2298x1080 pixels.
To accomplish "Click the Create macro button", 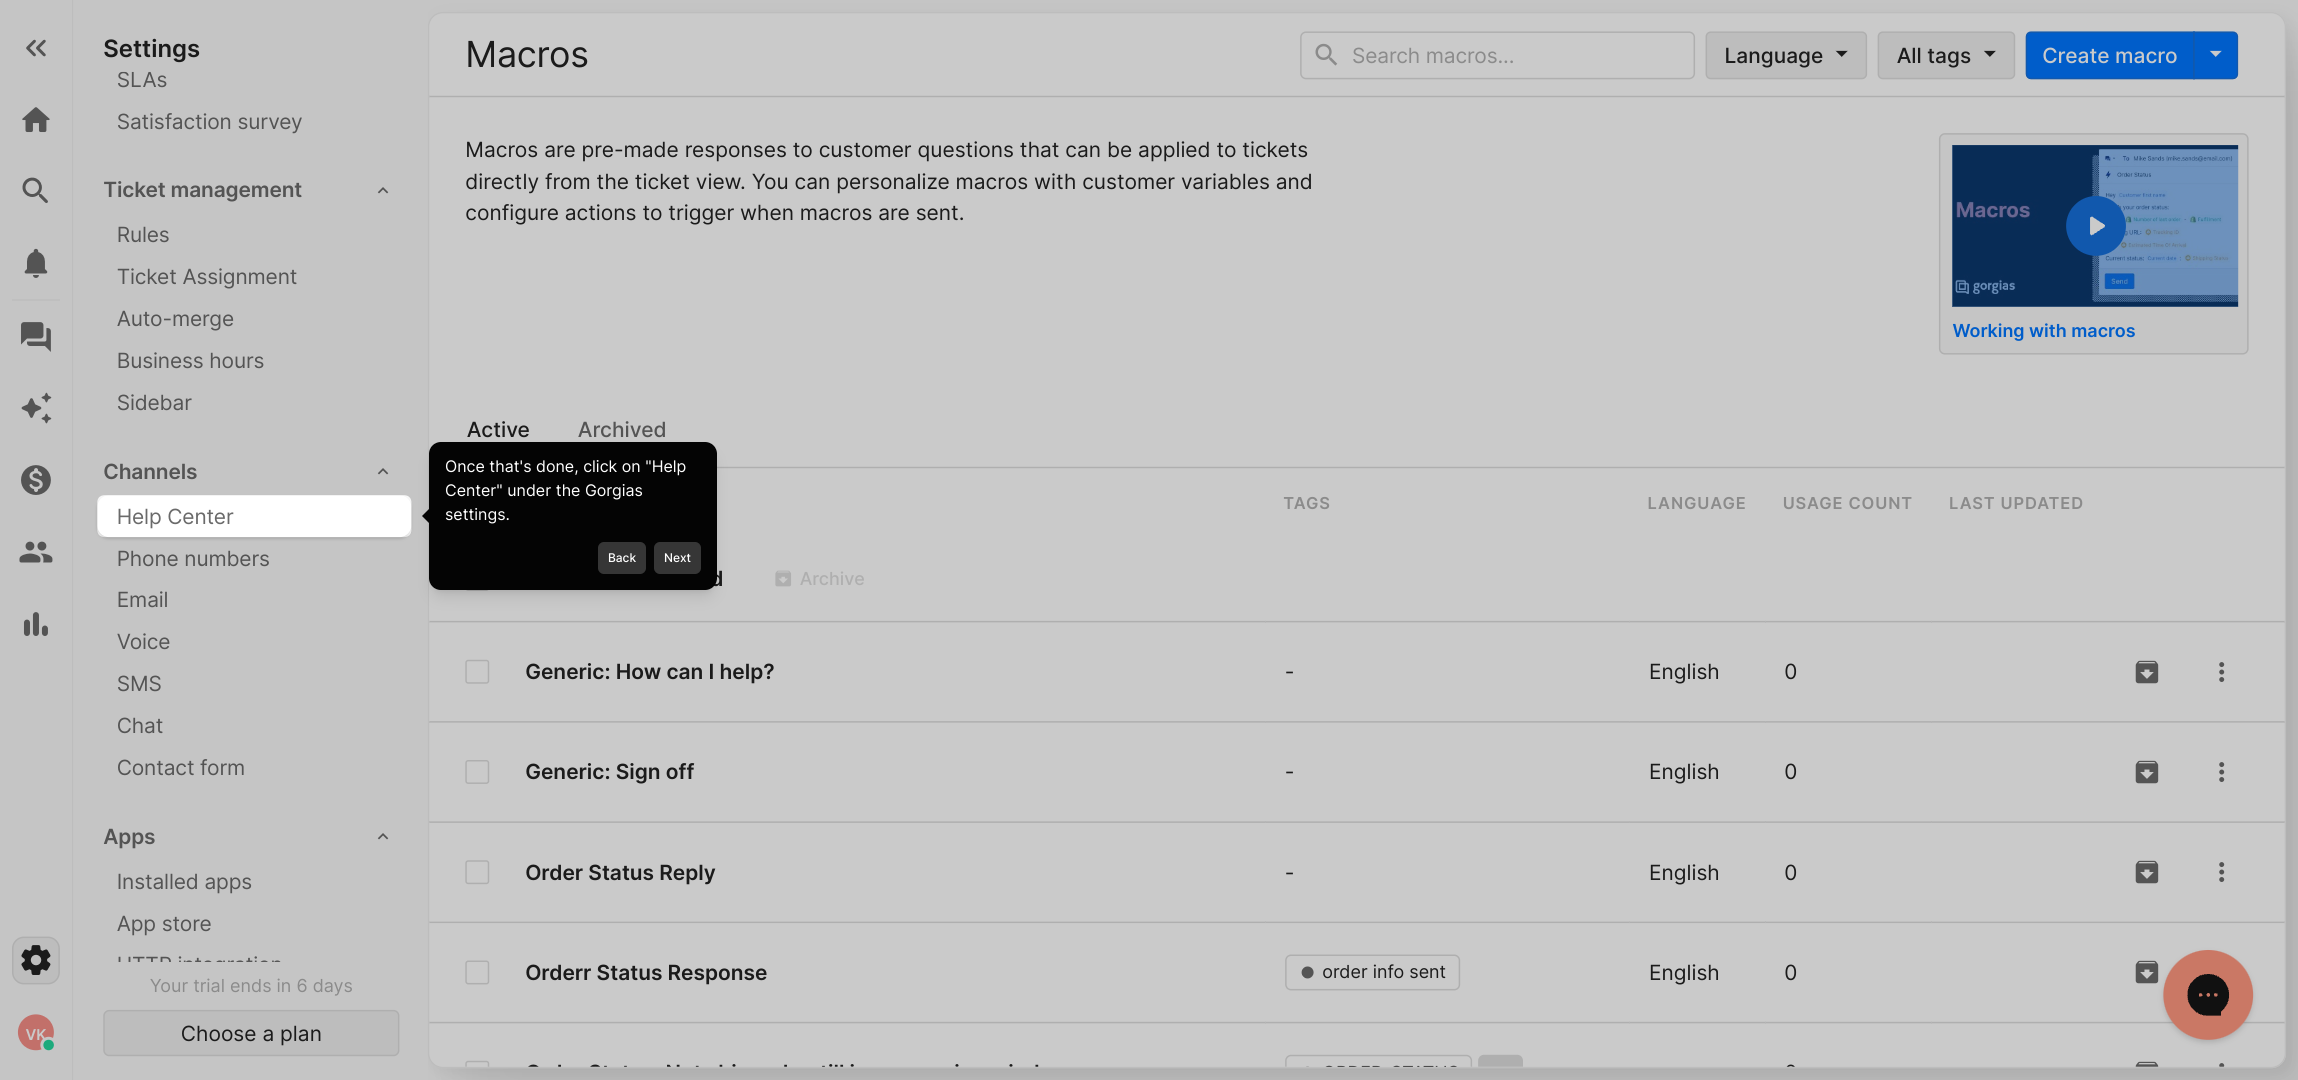I will pos(2109,55).
